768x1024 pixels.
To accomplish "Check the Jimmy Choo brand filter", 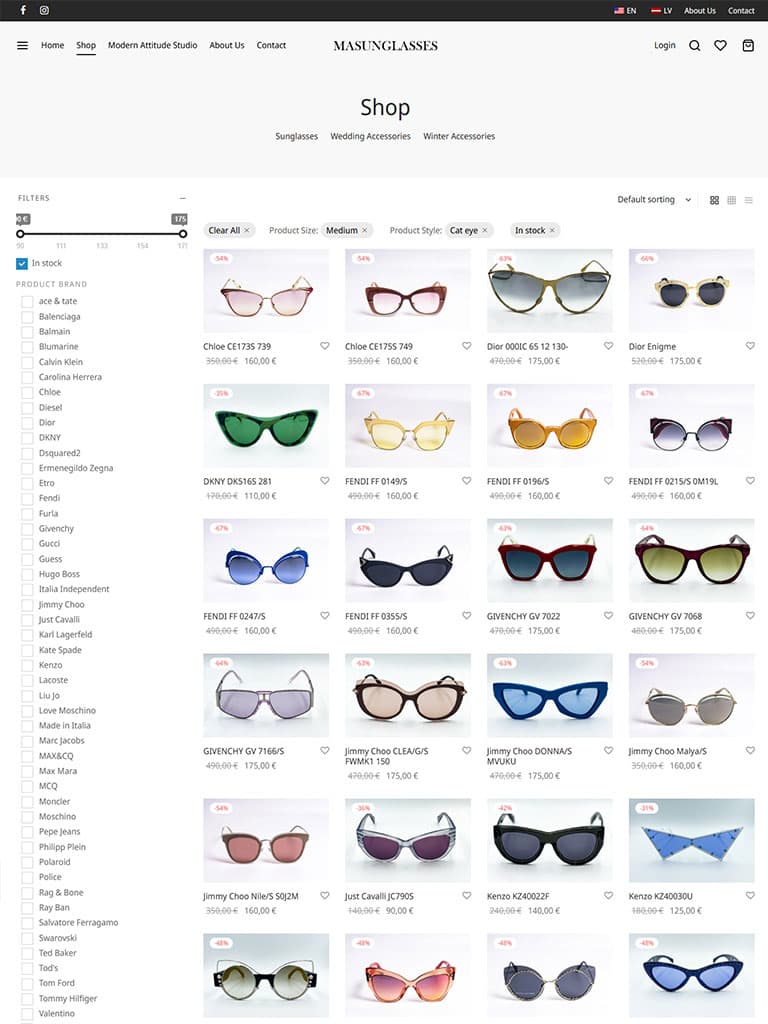I will click(27, 605).
